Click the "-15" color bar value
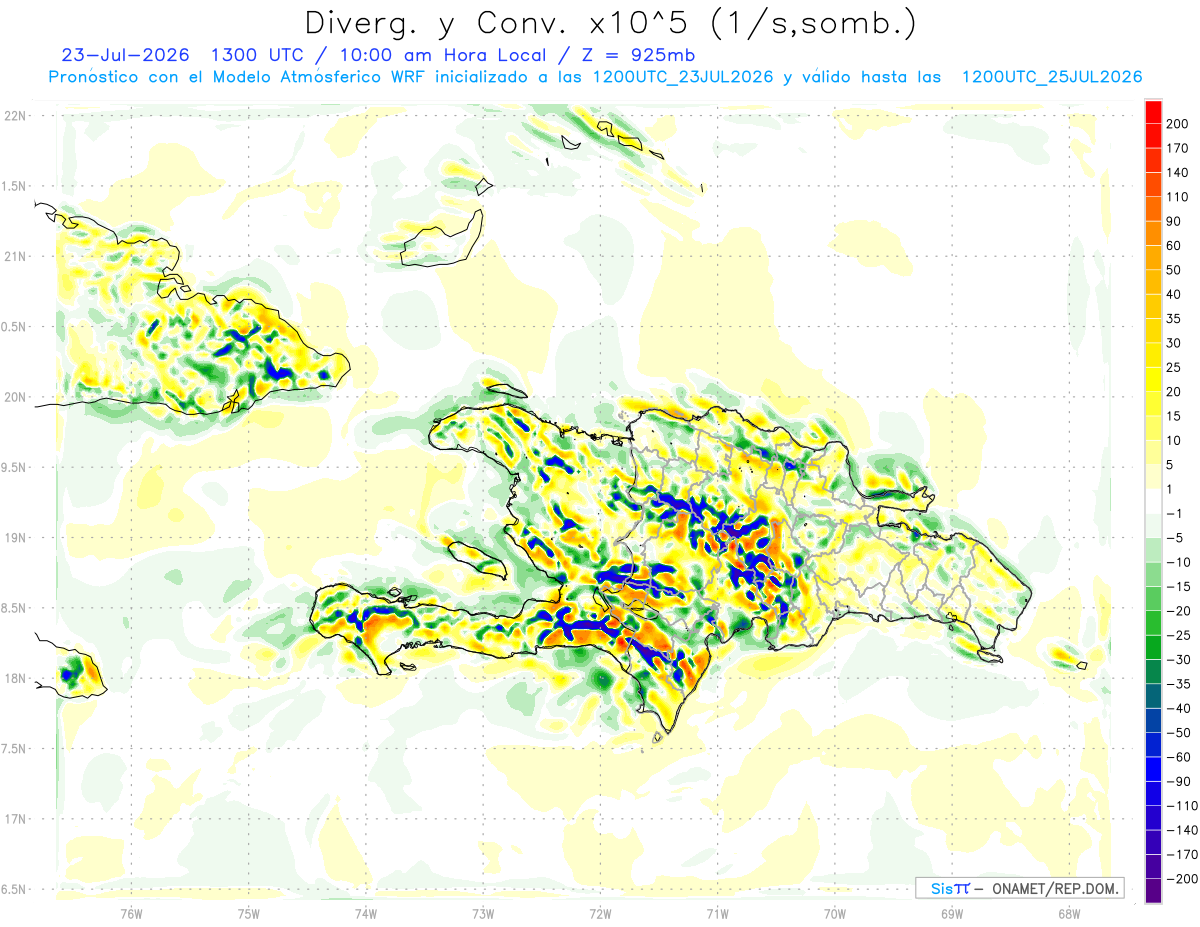The image size is (1200, 927). click(1178, 586)
